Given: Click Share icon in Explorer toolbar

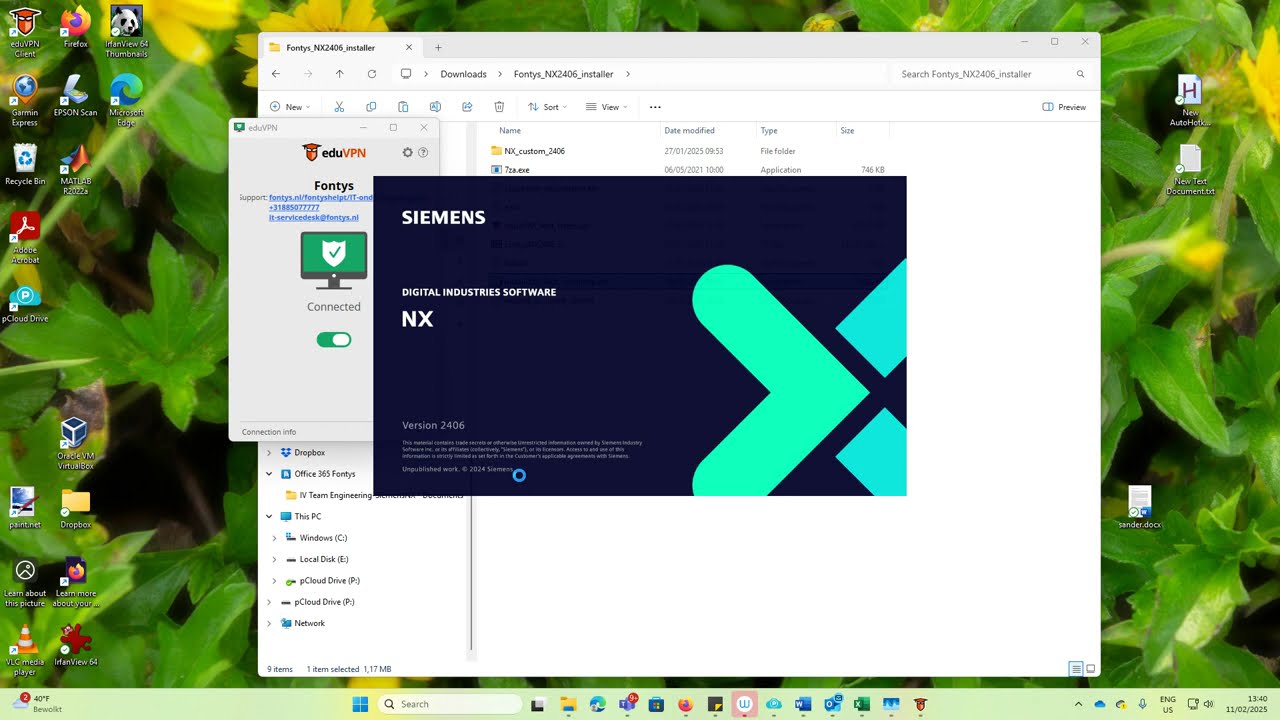Looking at the screenshot, I should 467,107.
